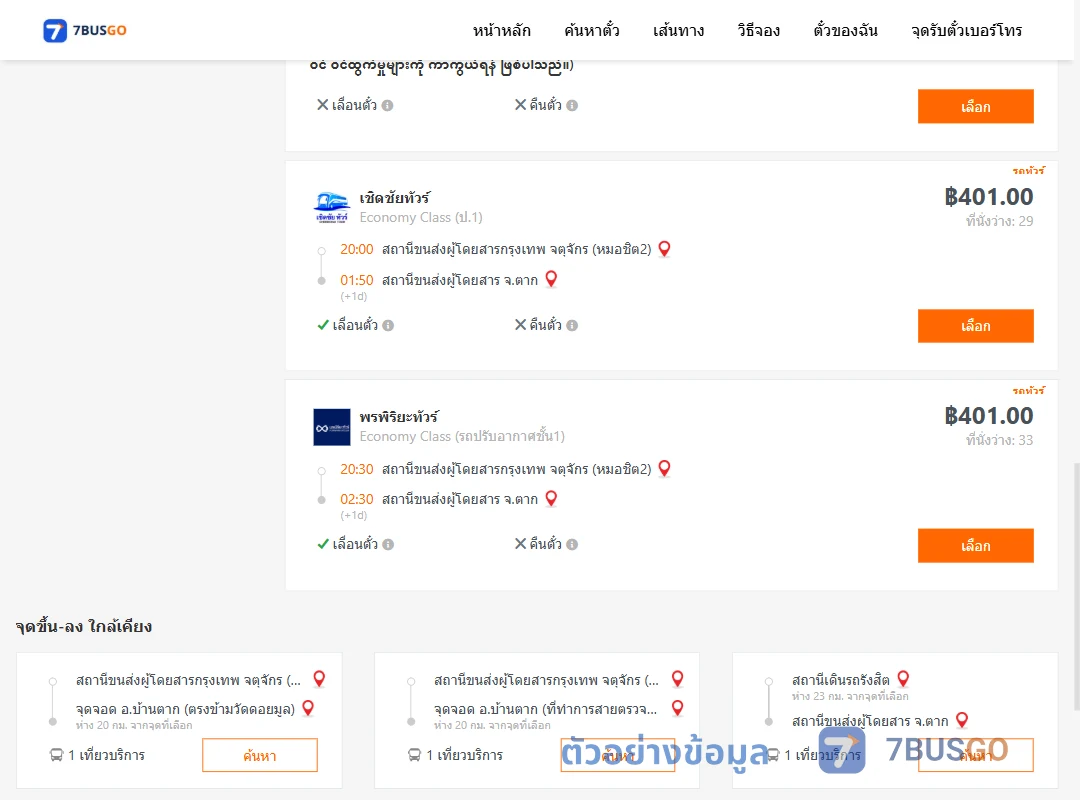Click เชิดชัยทัวร์ operator name
1080x800 pixels.
[395, 198]
